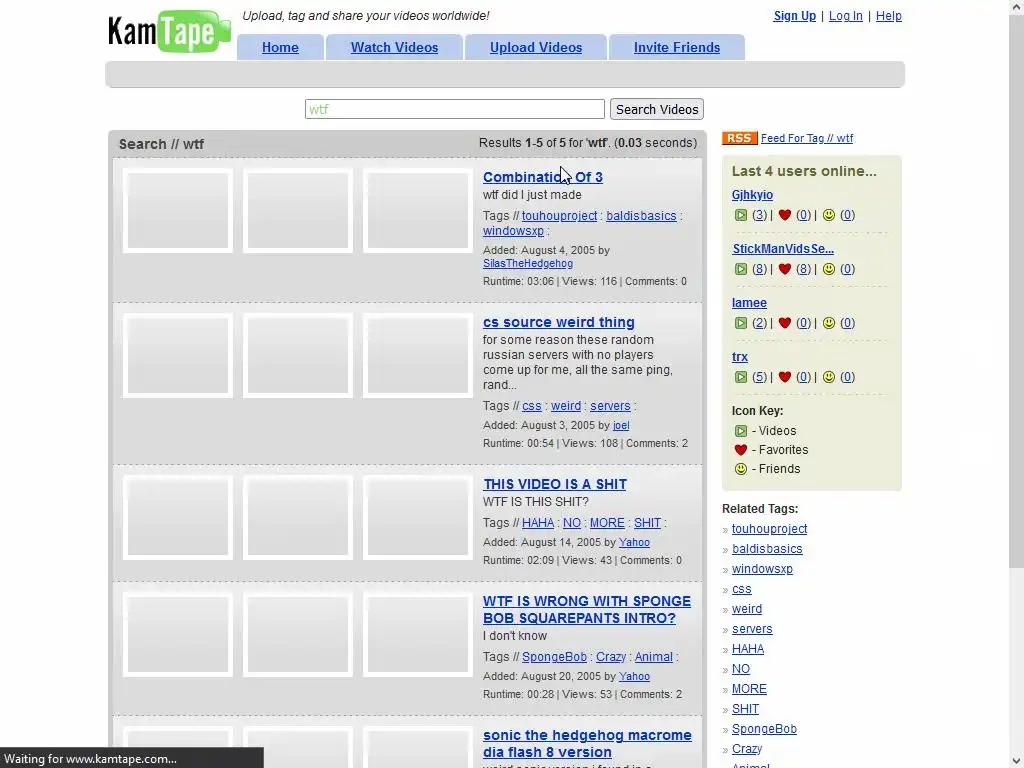The width and height of the screenshot is (1024, 768).
Task: Open Yahoo uploader link dated August 14
Action: (634, 543)
